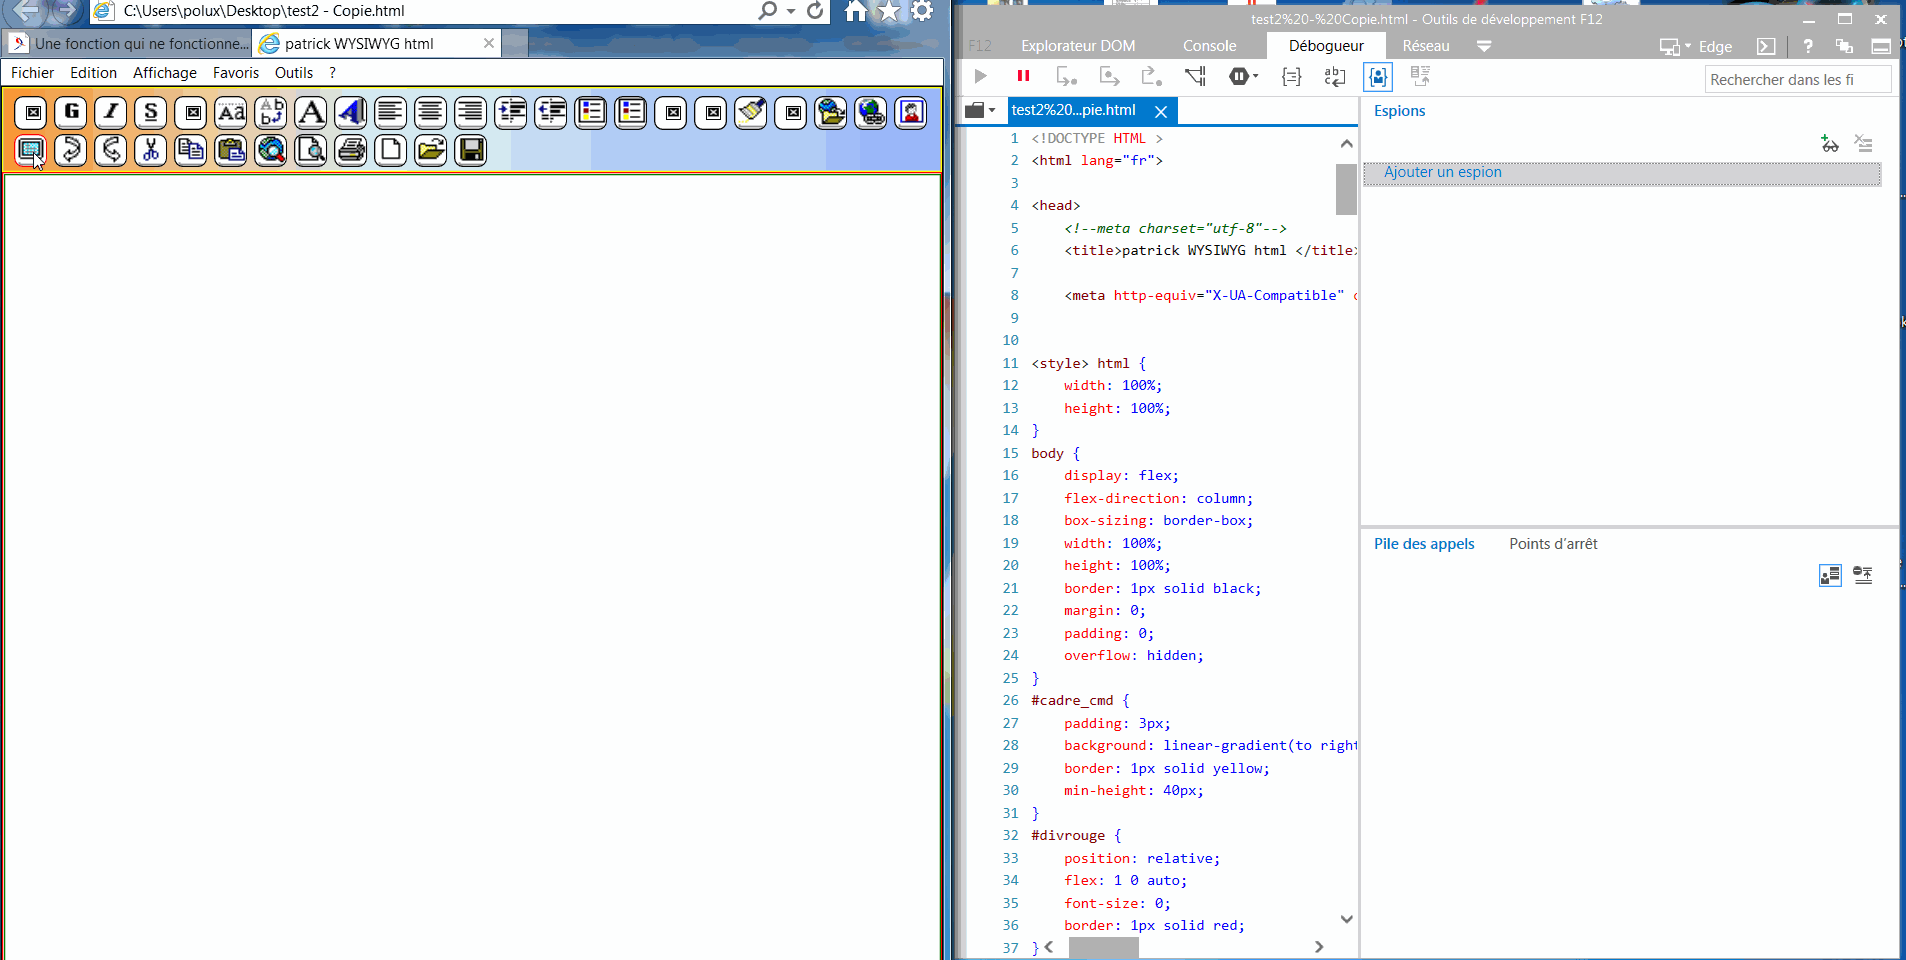Image resolution: width=1906 pixels, height=960 pixels.
Task: Center align text in editor toolbar
Action: coord(431,112)
